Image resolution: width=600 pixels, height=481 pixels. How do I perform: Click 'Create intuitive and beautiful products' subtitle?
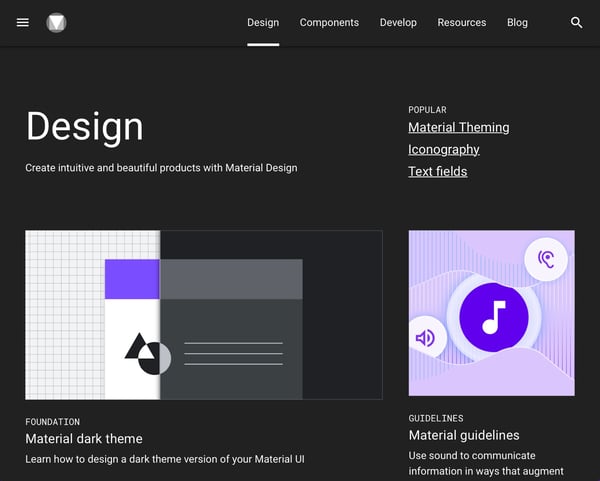point(161,168)
